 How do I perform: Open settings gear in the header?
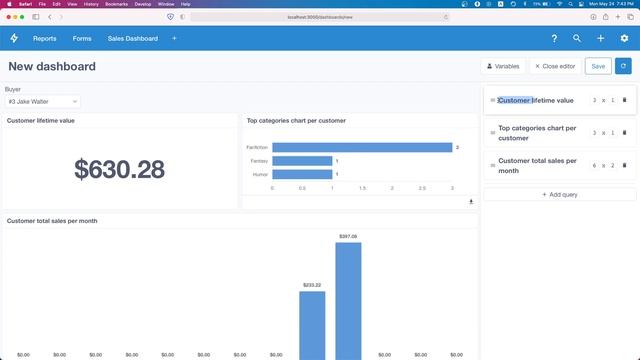click(x=624, y=38)
